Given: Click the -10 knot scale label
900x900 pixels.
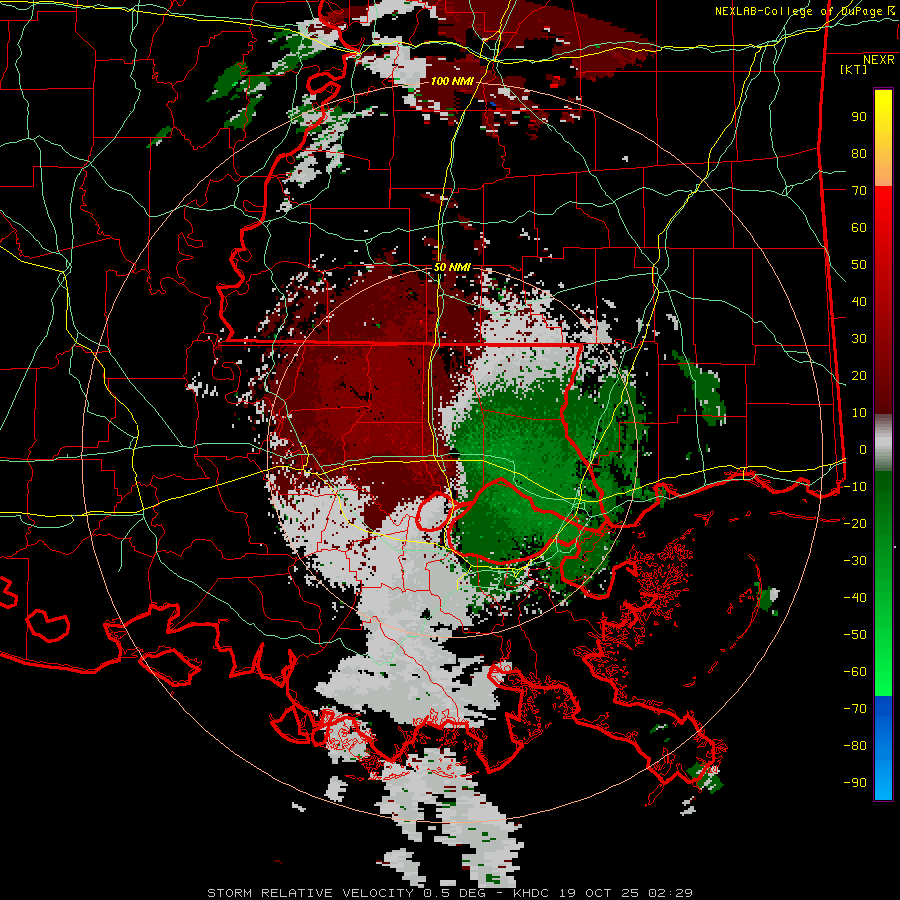Looking at the screenshot, I should pyautogui.click(x=855, y=487).
